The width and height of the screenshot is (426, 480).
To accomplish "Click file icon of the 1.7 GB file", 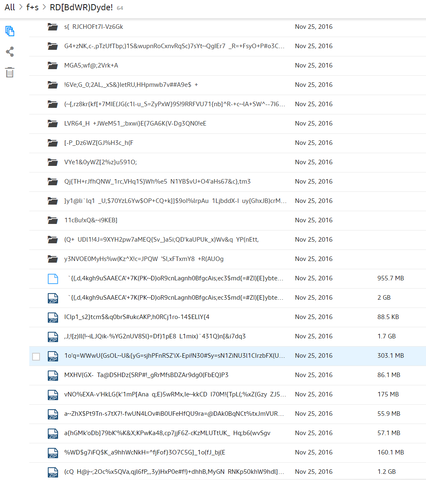I will 53,336.
